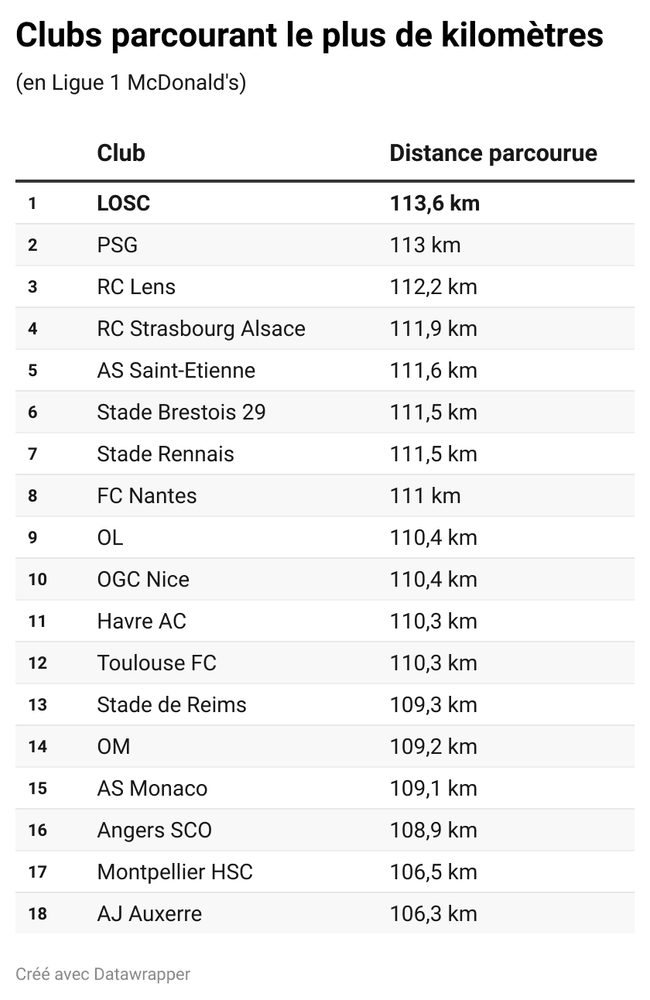Click the Club column header
650x1000 pixels.
click(x=121, y=153)
